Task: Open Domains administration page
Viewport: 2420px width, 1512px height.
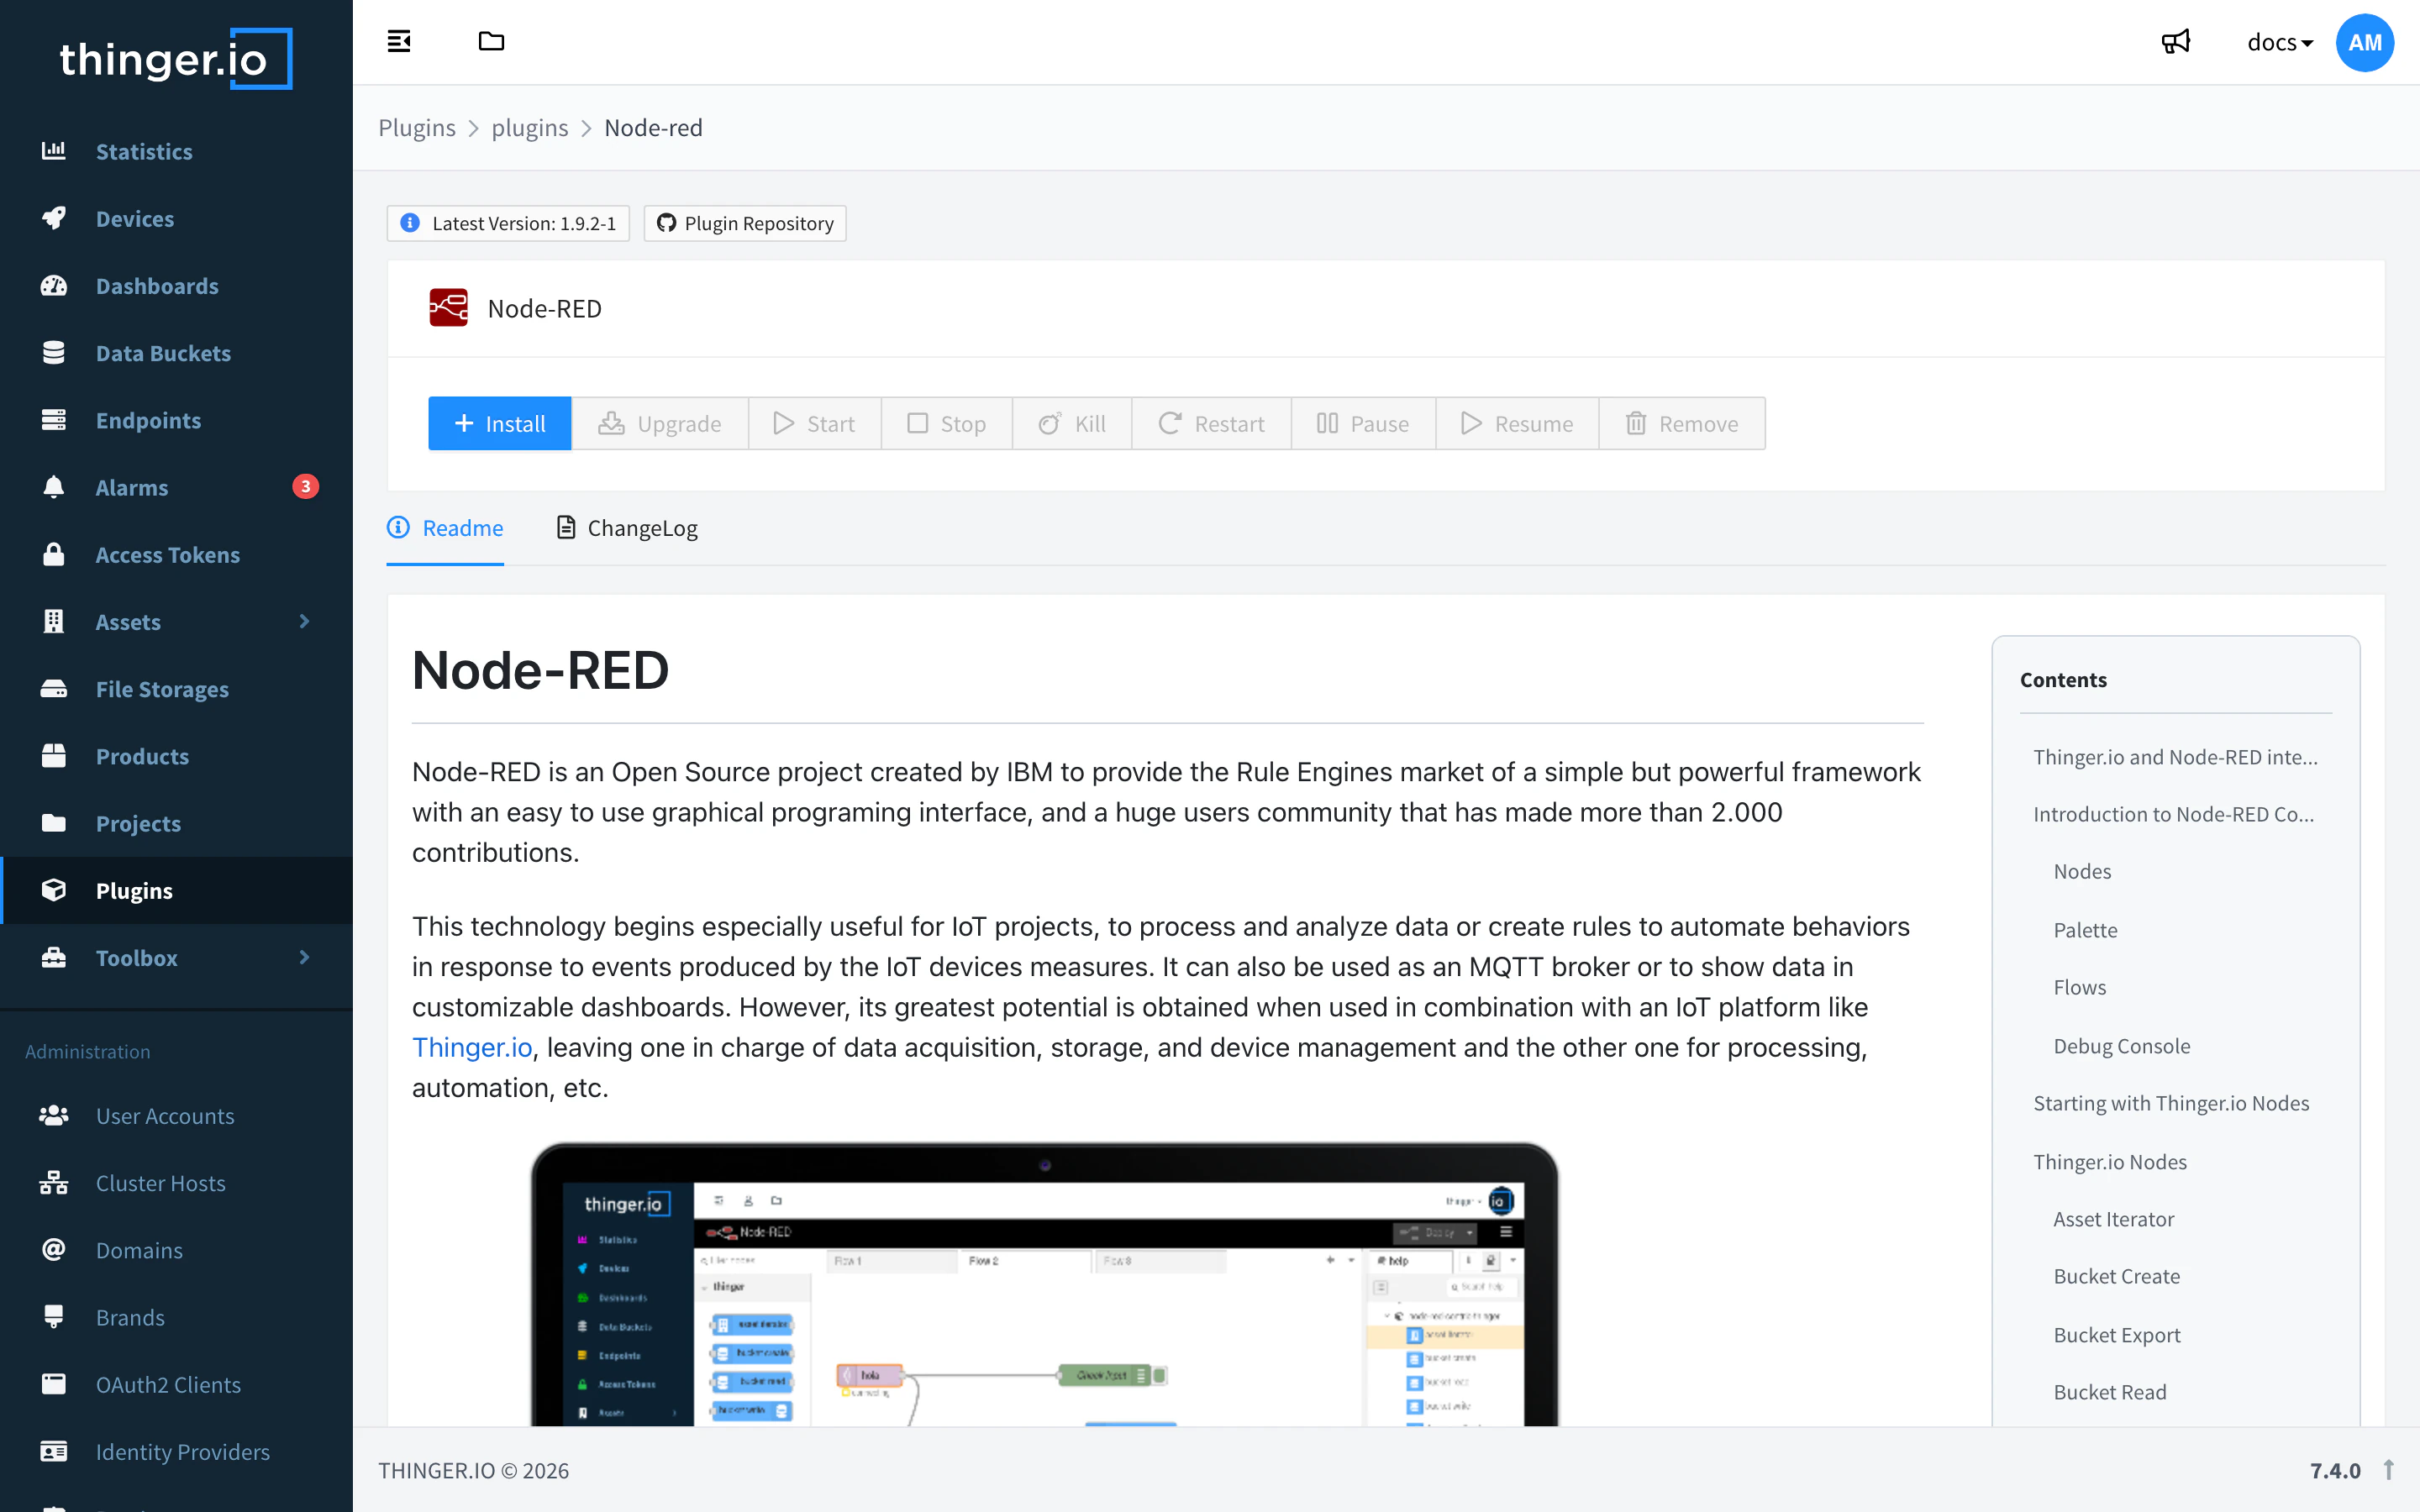Action: [x=176, y=1250]
